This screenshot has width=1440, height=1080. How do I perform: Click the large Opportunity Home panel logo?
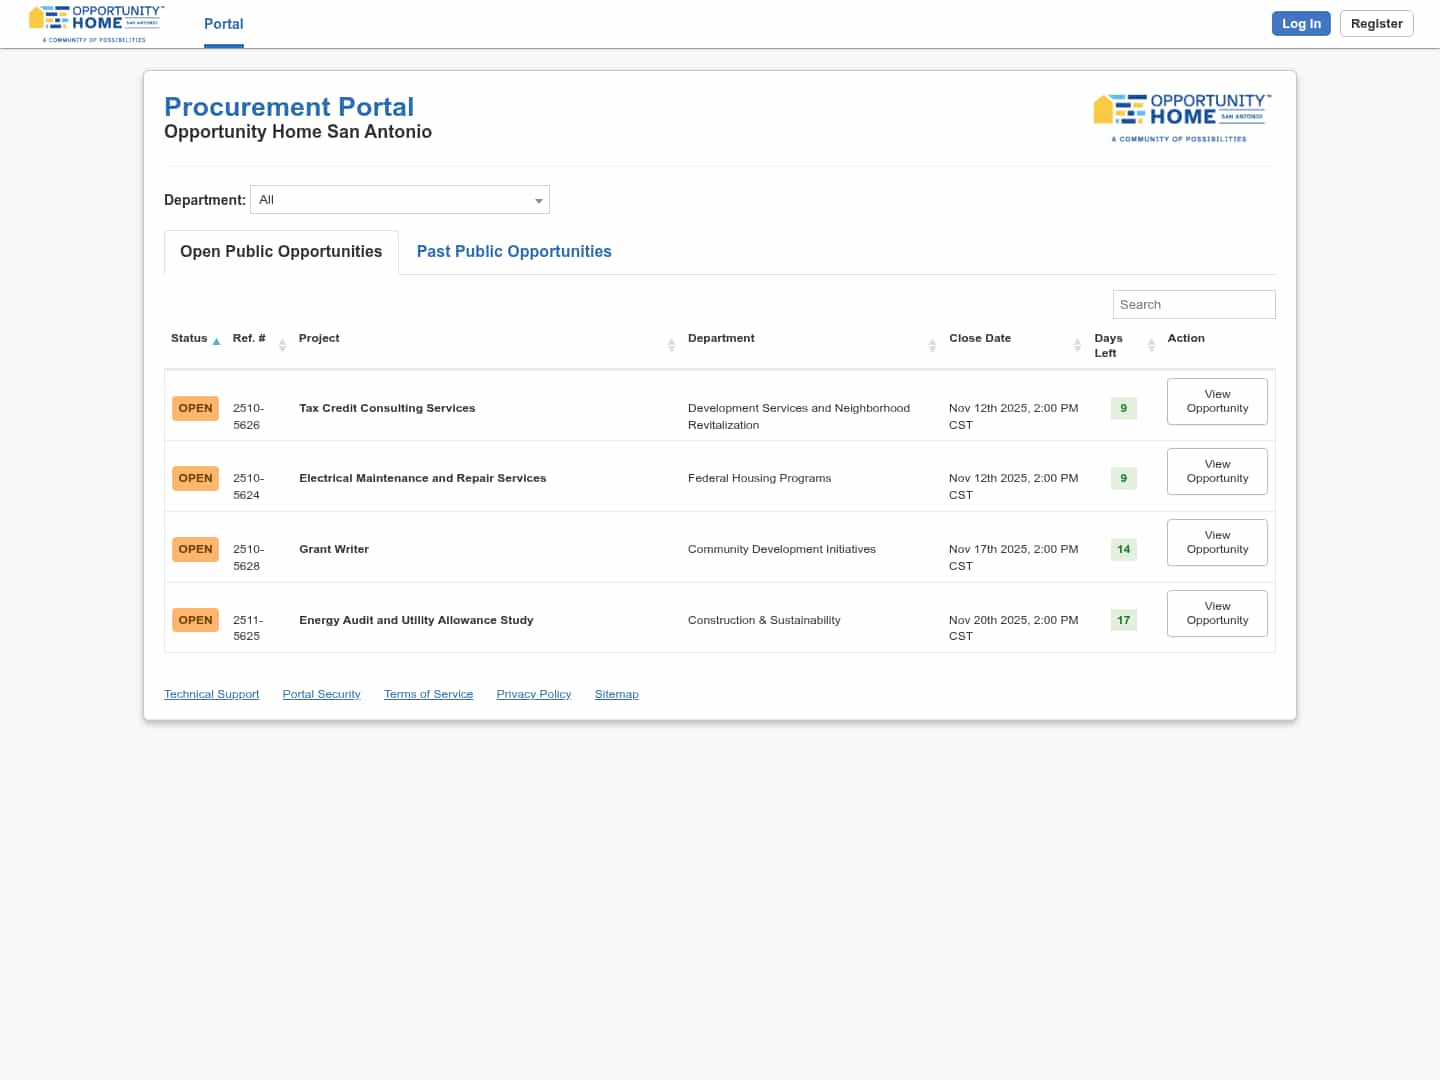pos(1181,118)
